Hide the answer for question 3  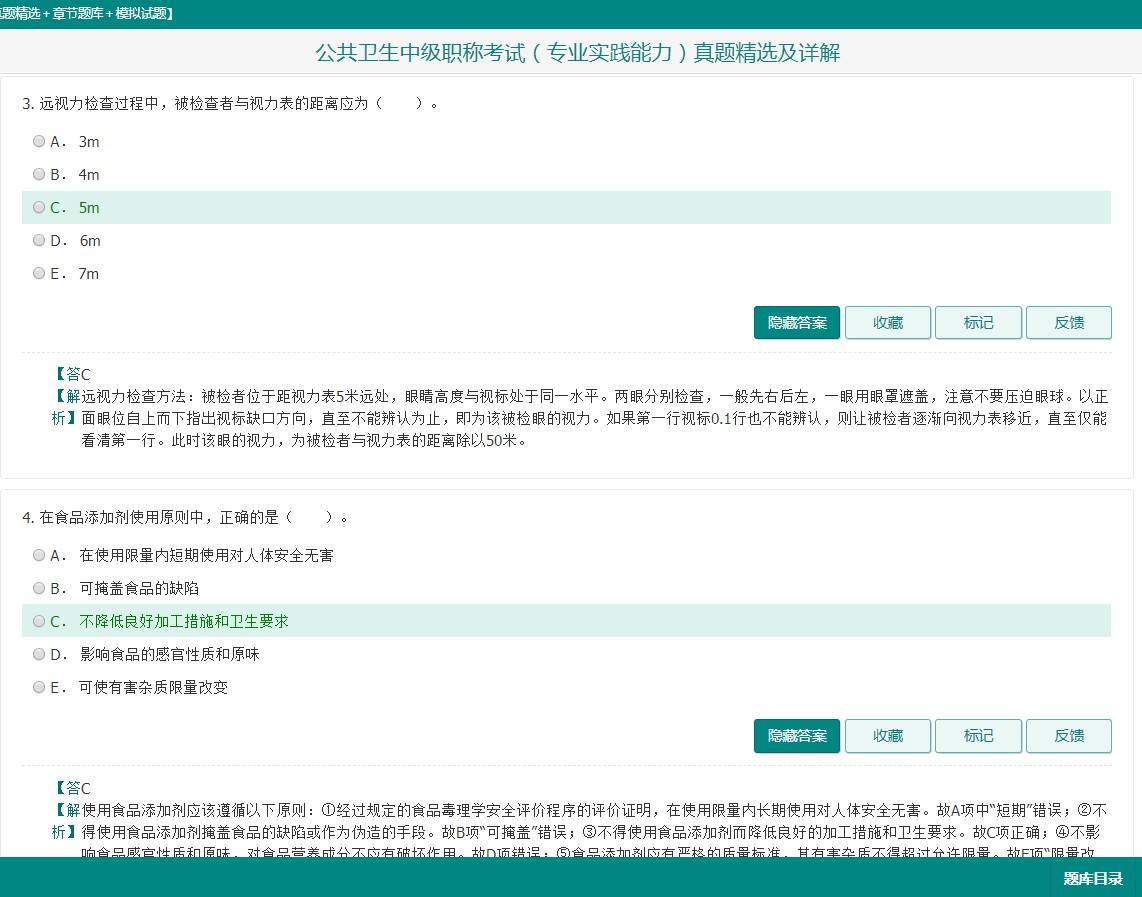pos(797,323)
